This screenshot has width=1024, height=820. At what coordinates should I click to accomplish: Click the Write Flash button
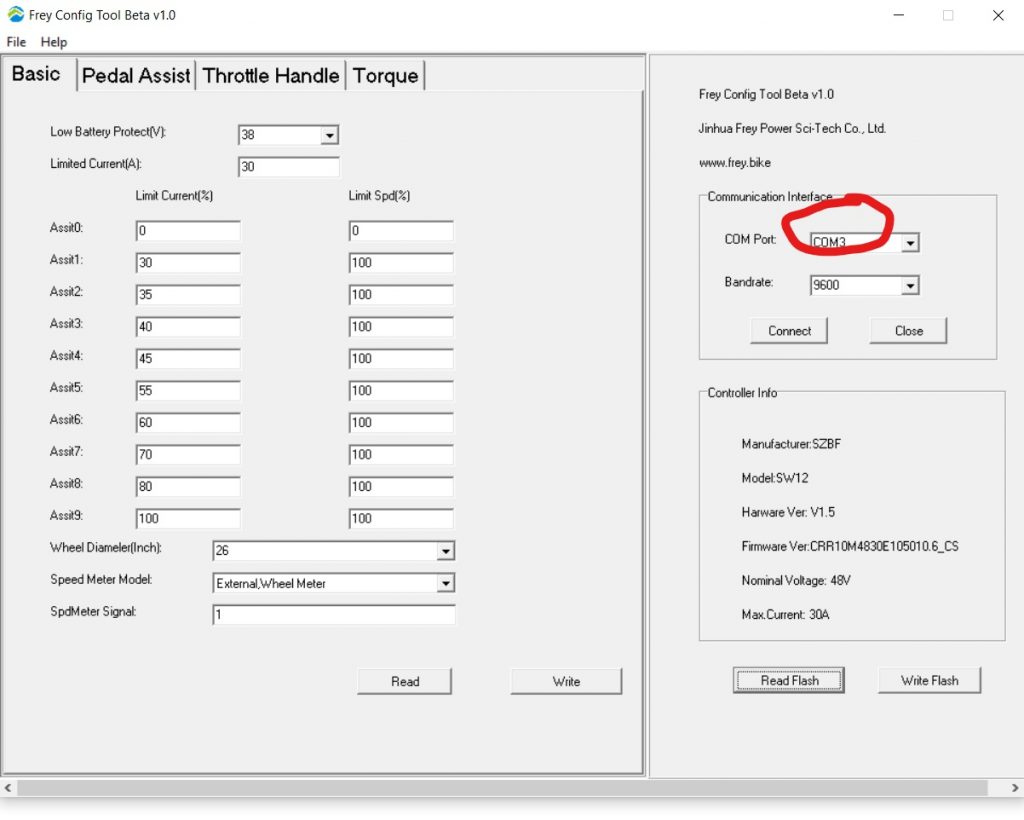929,680
